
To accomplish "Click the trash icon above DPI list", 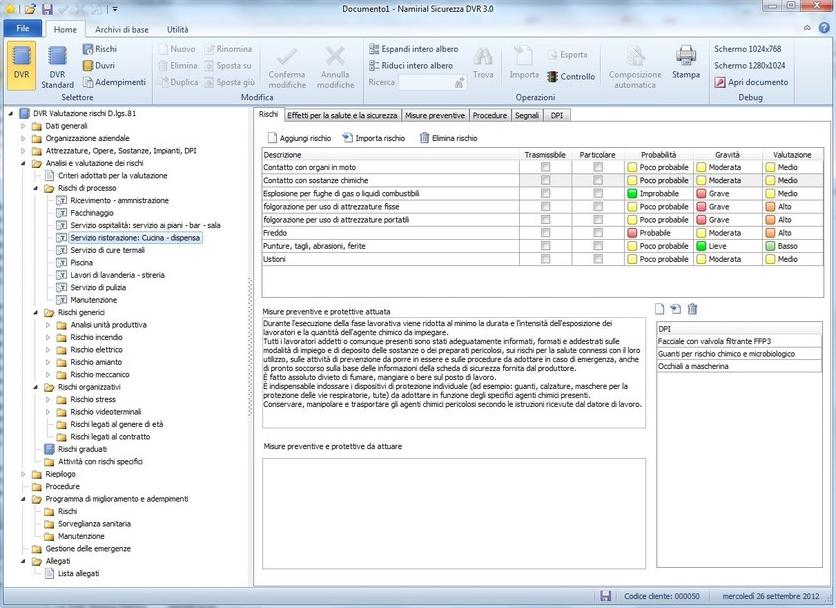I will (x=693, y=310).
